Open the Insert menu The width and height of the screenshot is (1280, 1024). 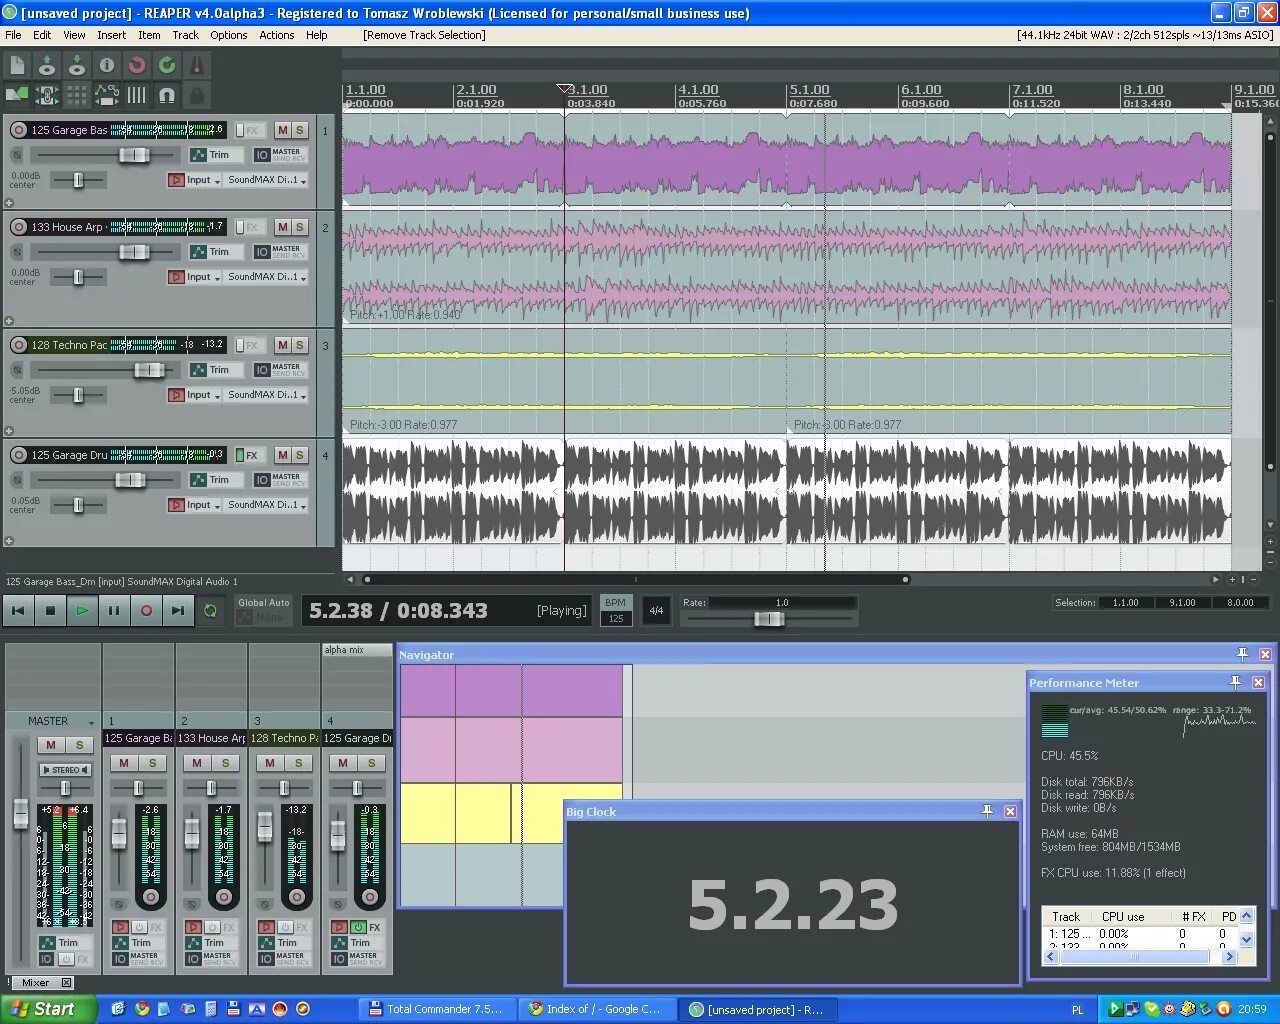[x=111, y=35]
